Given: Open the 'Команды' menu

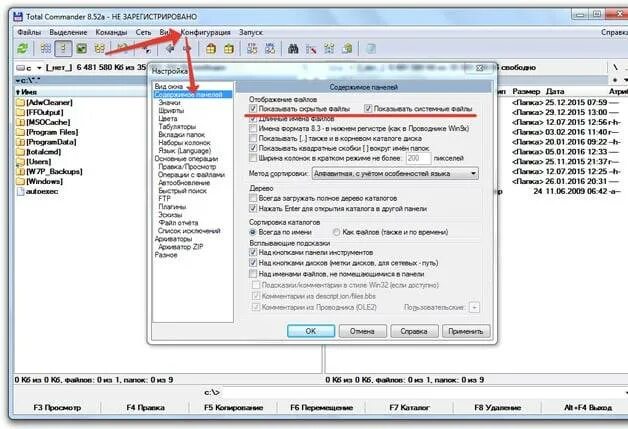Looking at the screenshot, I should [111, 32].
